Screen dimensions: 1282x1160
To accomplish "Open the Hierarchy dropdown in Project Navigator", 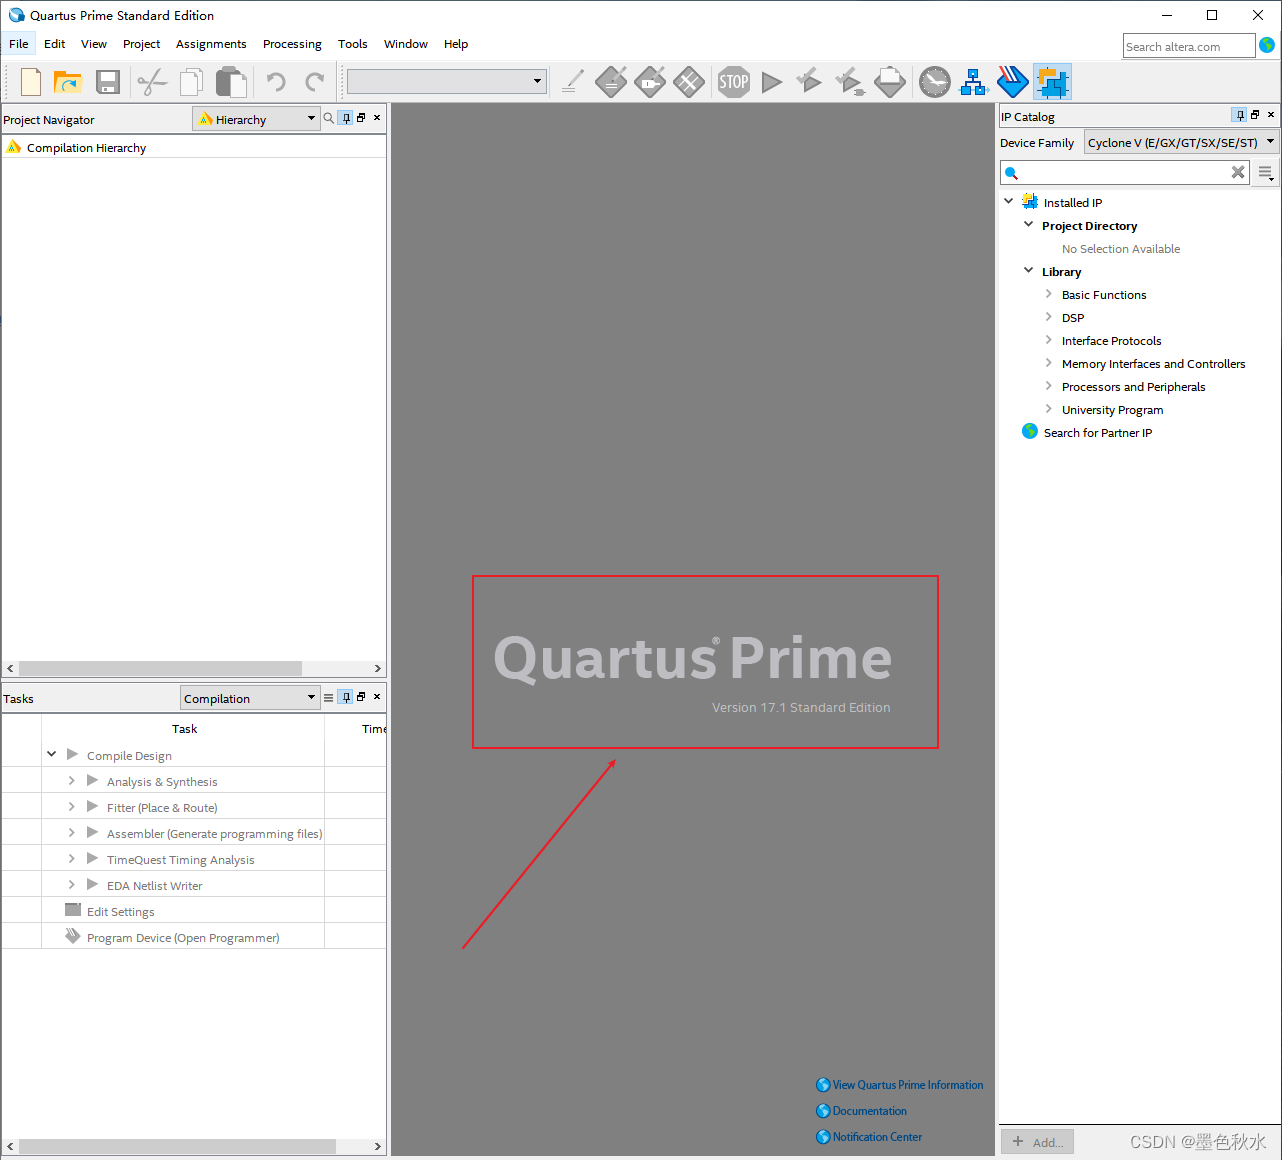I will 256,119.
